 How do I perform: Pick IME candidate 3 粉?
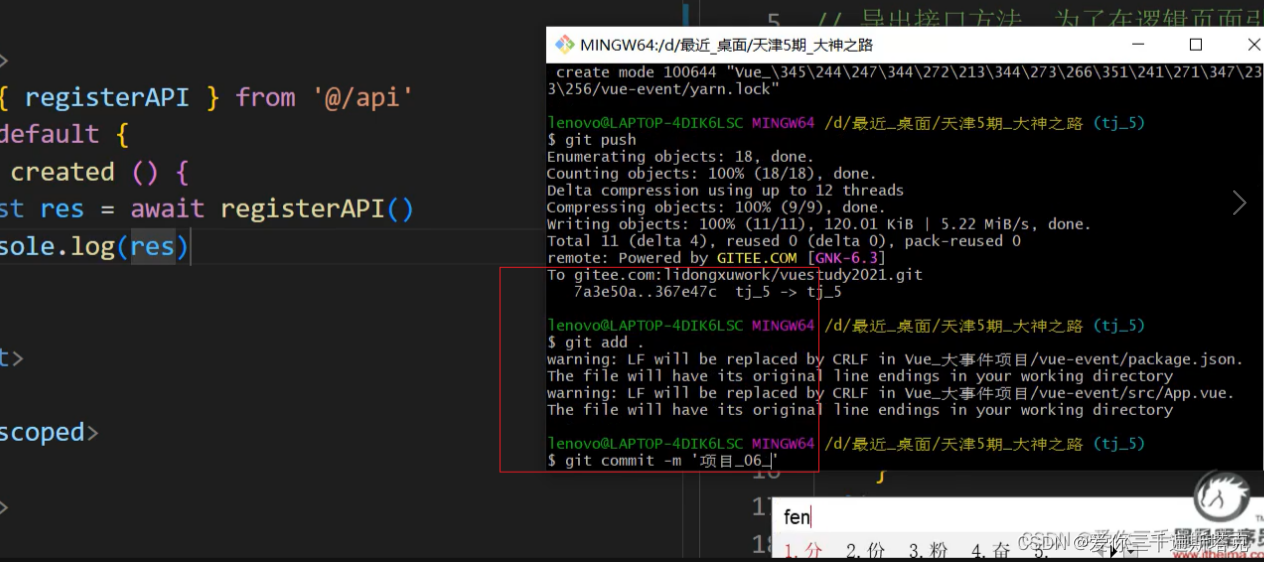tap(927, 549)
